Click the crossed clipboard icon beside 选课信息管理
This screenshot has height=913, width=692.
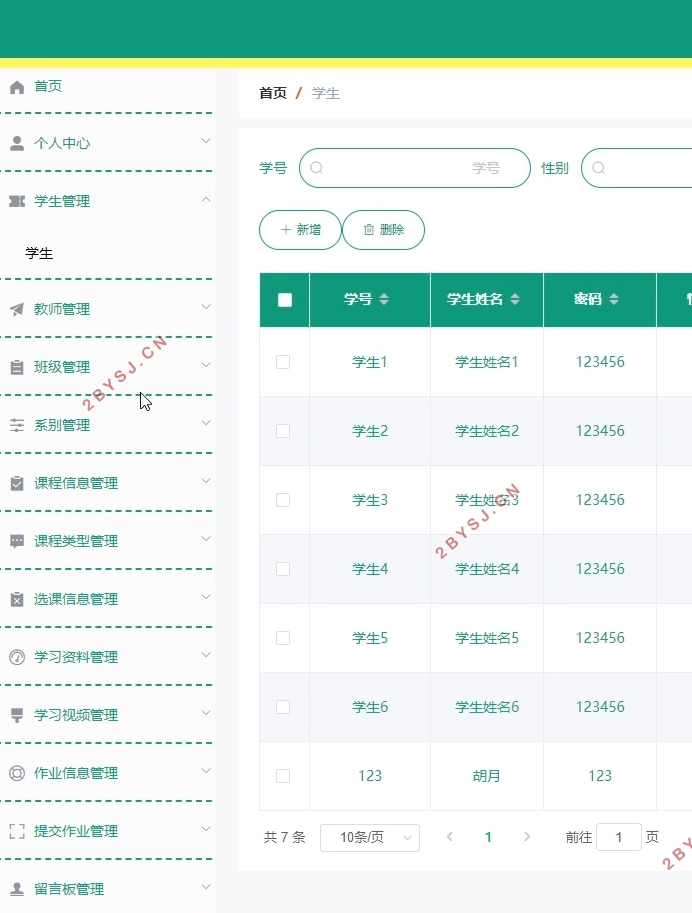point(17,599)
